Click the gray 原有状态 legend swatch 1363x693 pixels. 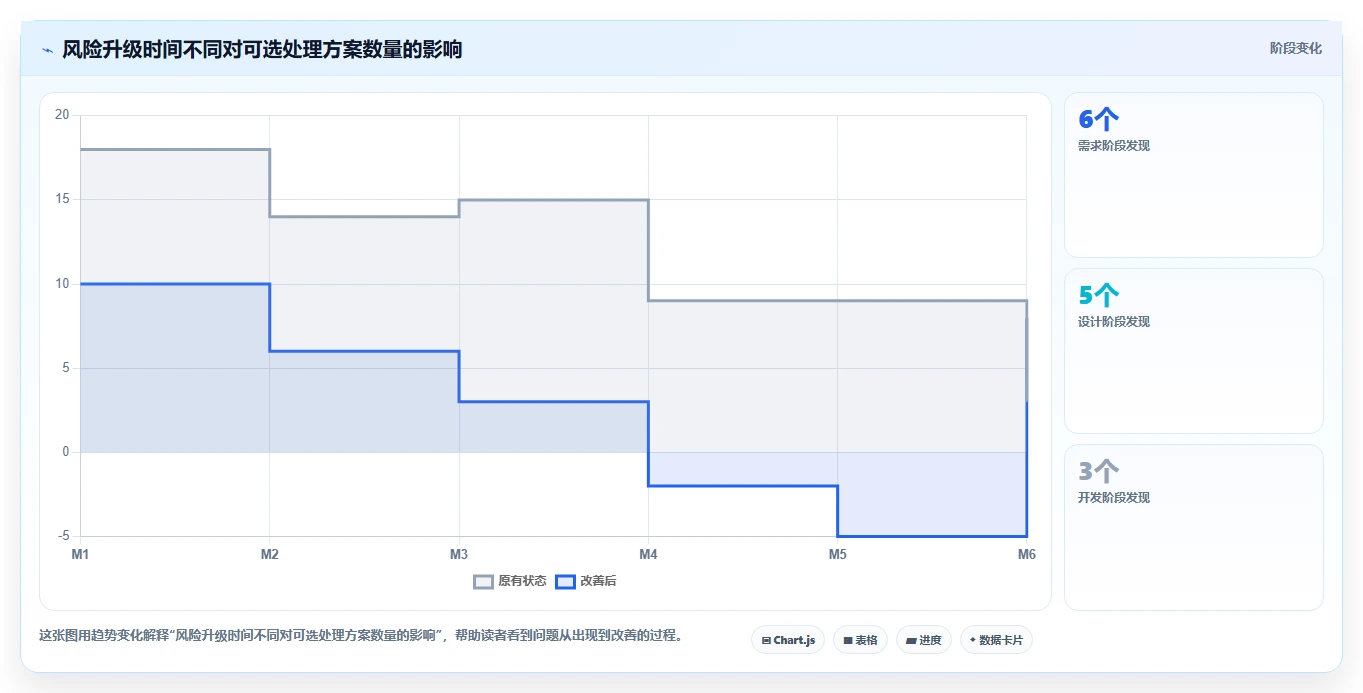coord(483,581)
